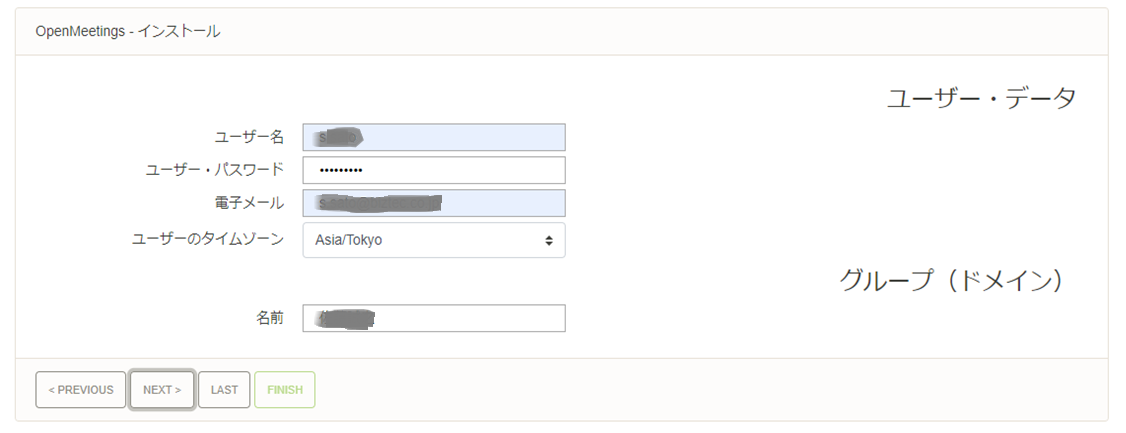Focus the ユーザー名 input field
Screen dimensions: 1126x433
tap(434, 137)
